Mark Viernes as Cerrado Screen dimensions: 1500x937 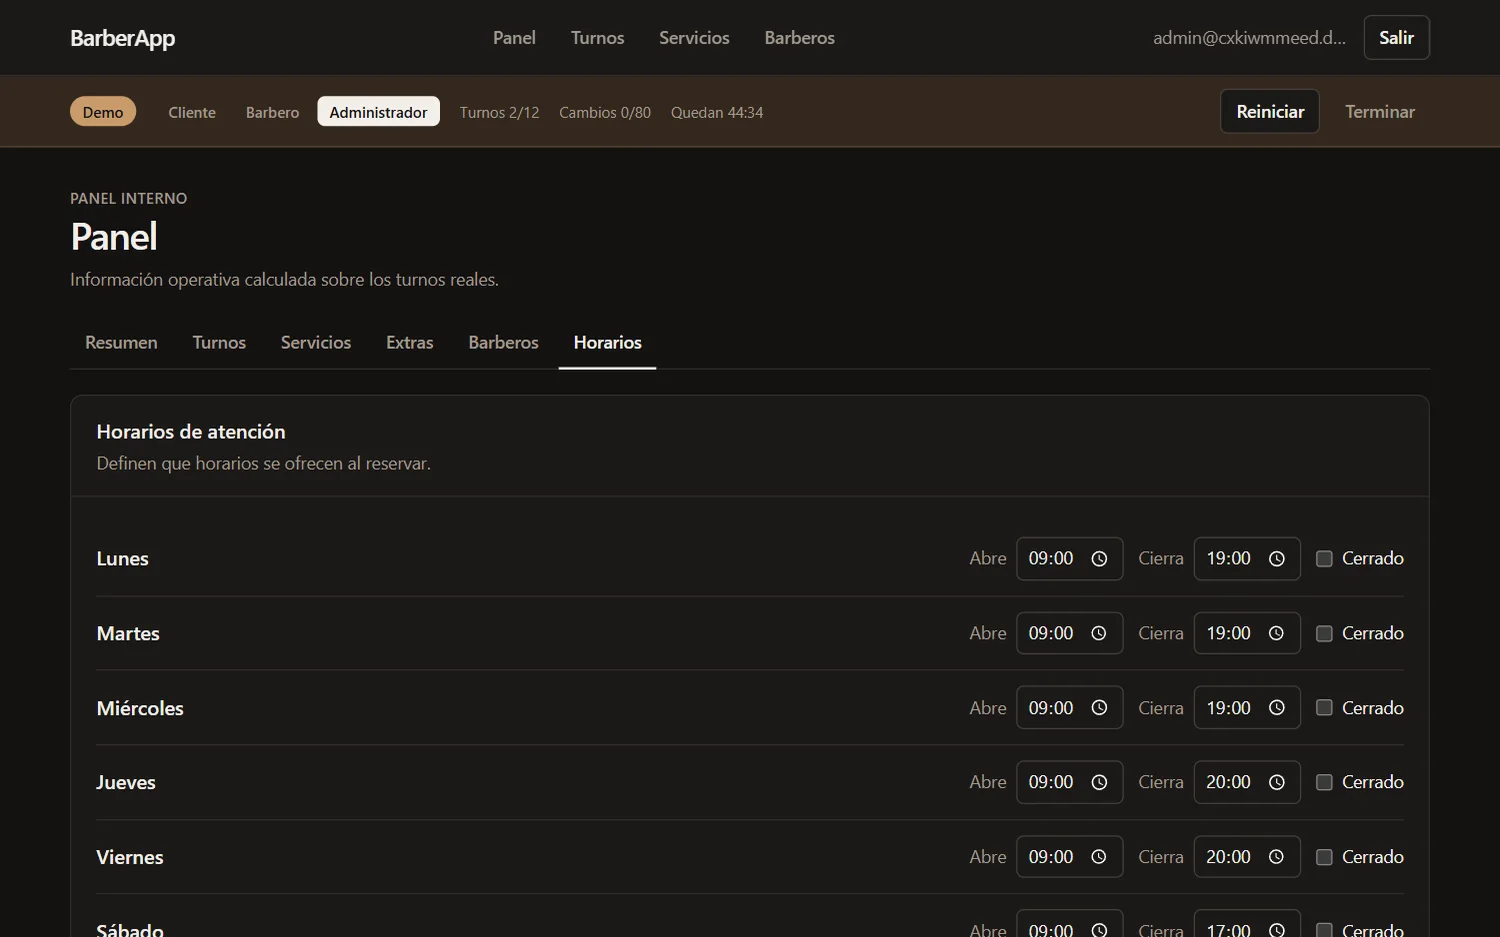(x=1324, y=857)
